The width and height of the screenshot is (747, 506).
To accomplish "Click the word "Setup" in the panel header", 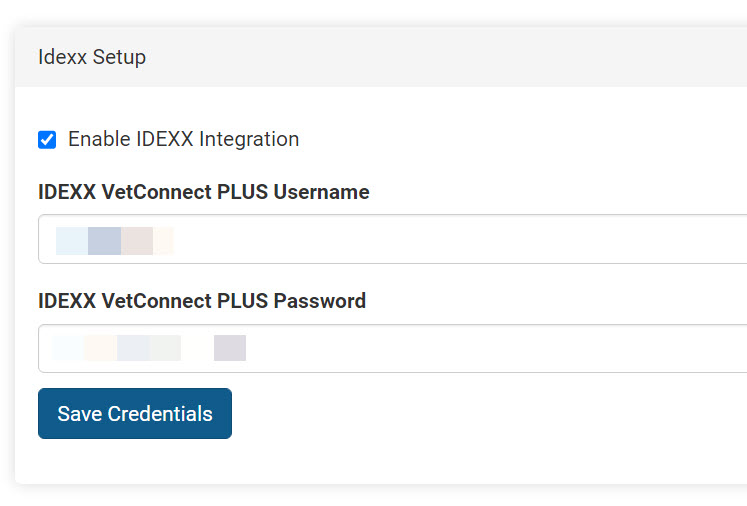I will click(x=119, y=57).
